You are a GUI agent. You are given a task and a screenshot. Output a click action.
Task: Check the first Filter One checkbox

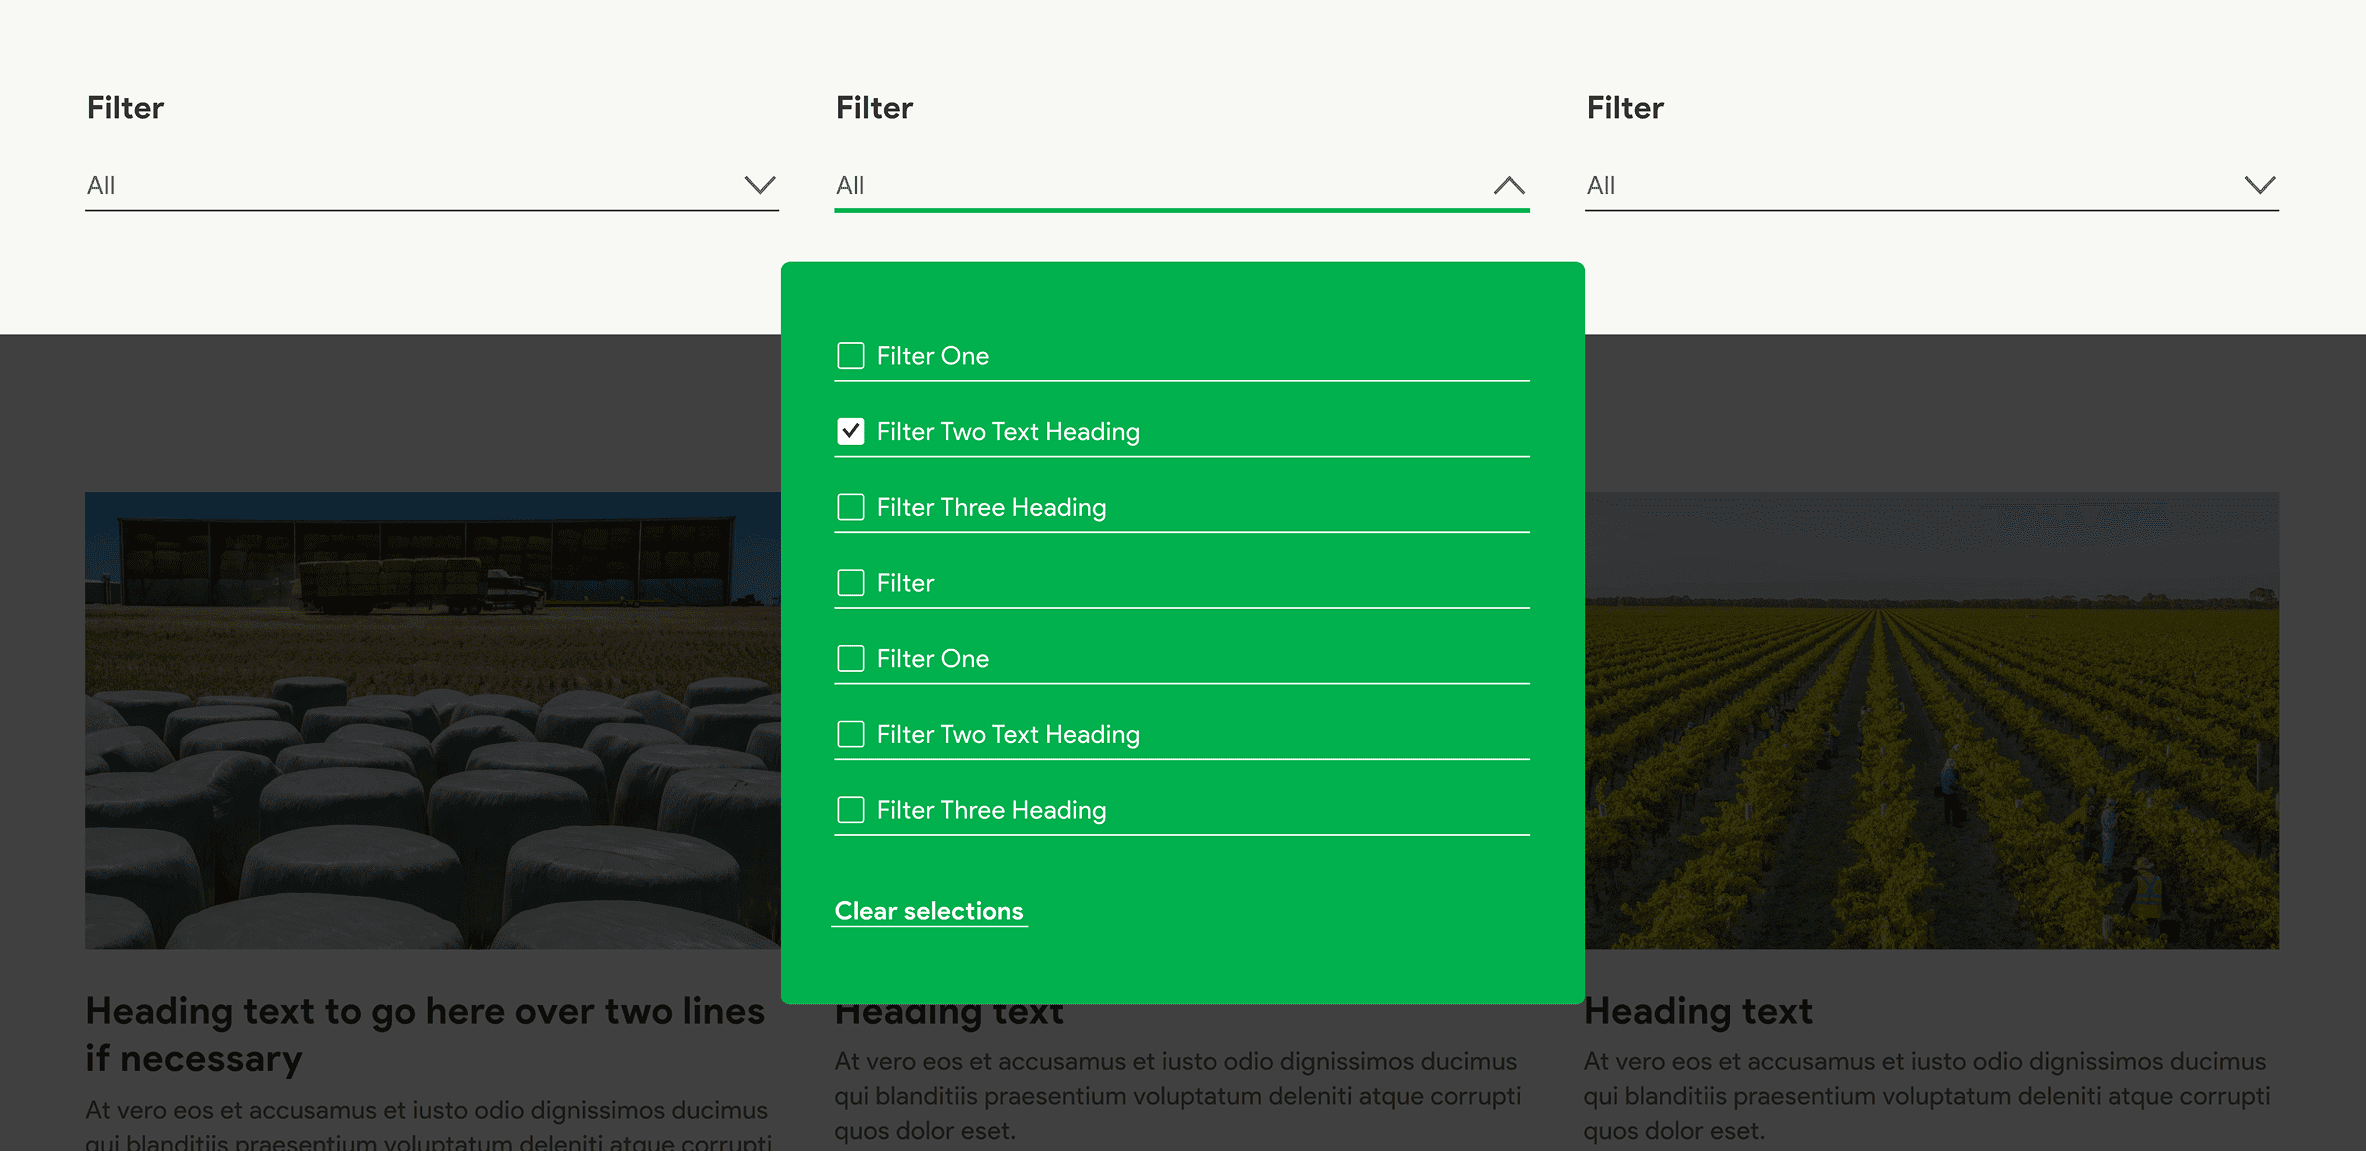(850, 356)
